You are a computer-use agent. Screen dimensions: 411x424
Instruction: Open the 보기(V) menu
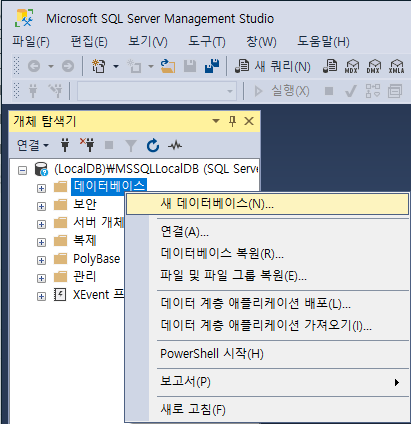click(148, 42)
